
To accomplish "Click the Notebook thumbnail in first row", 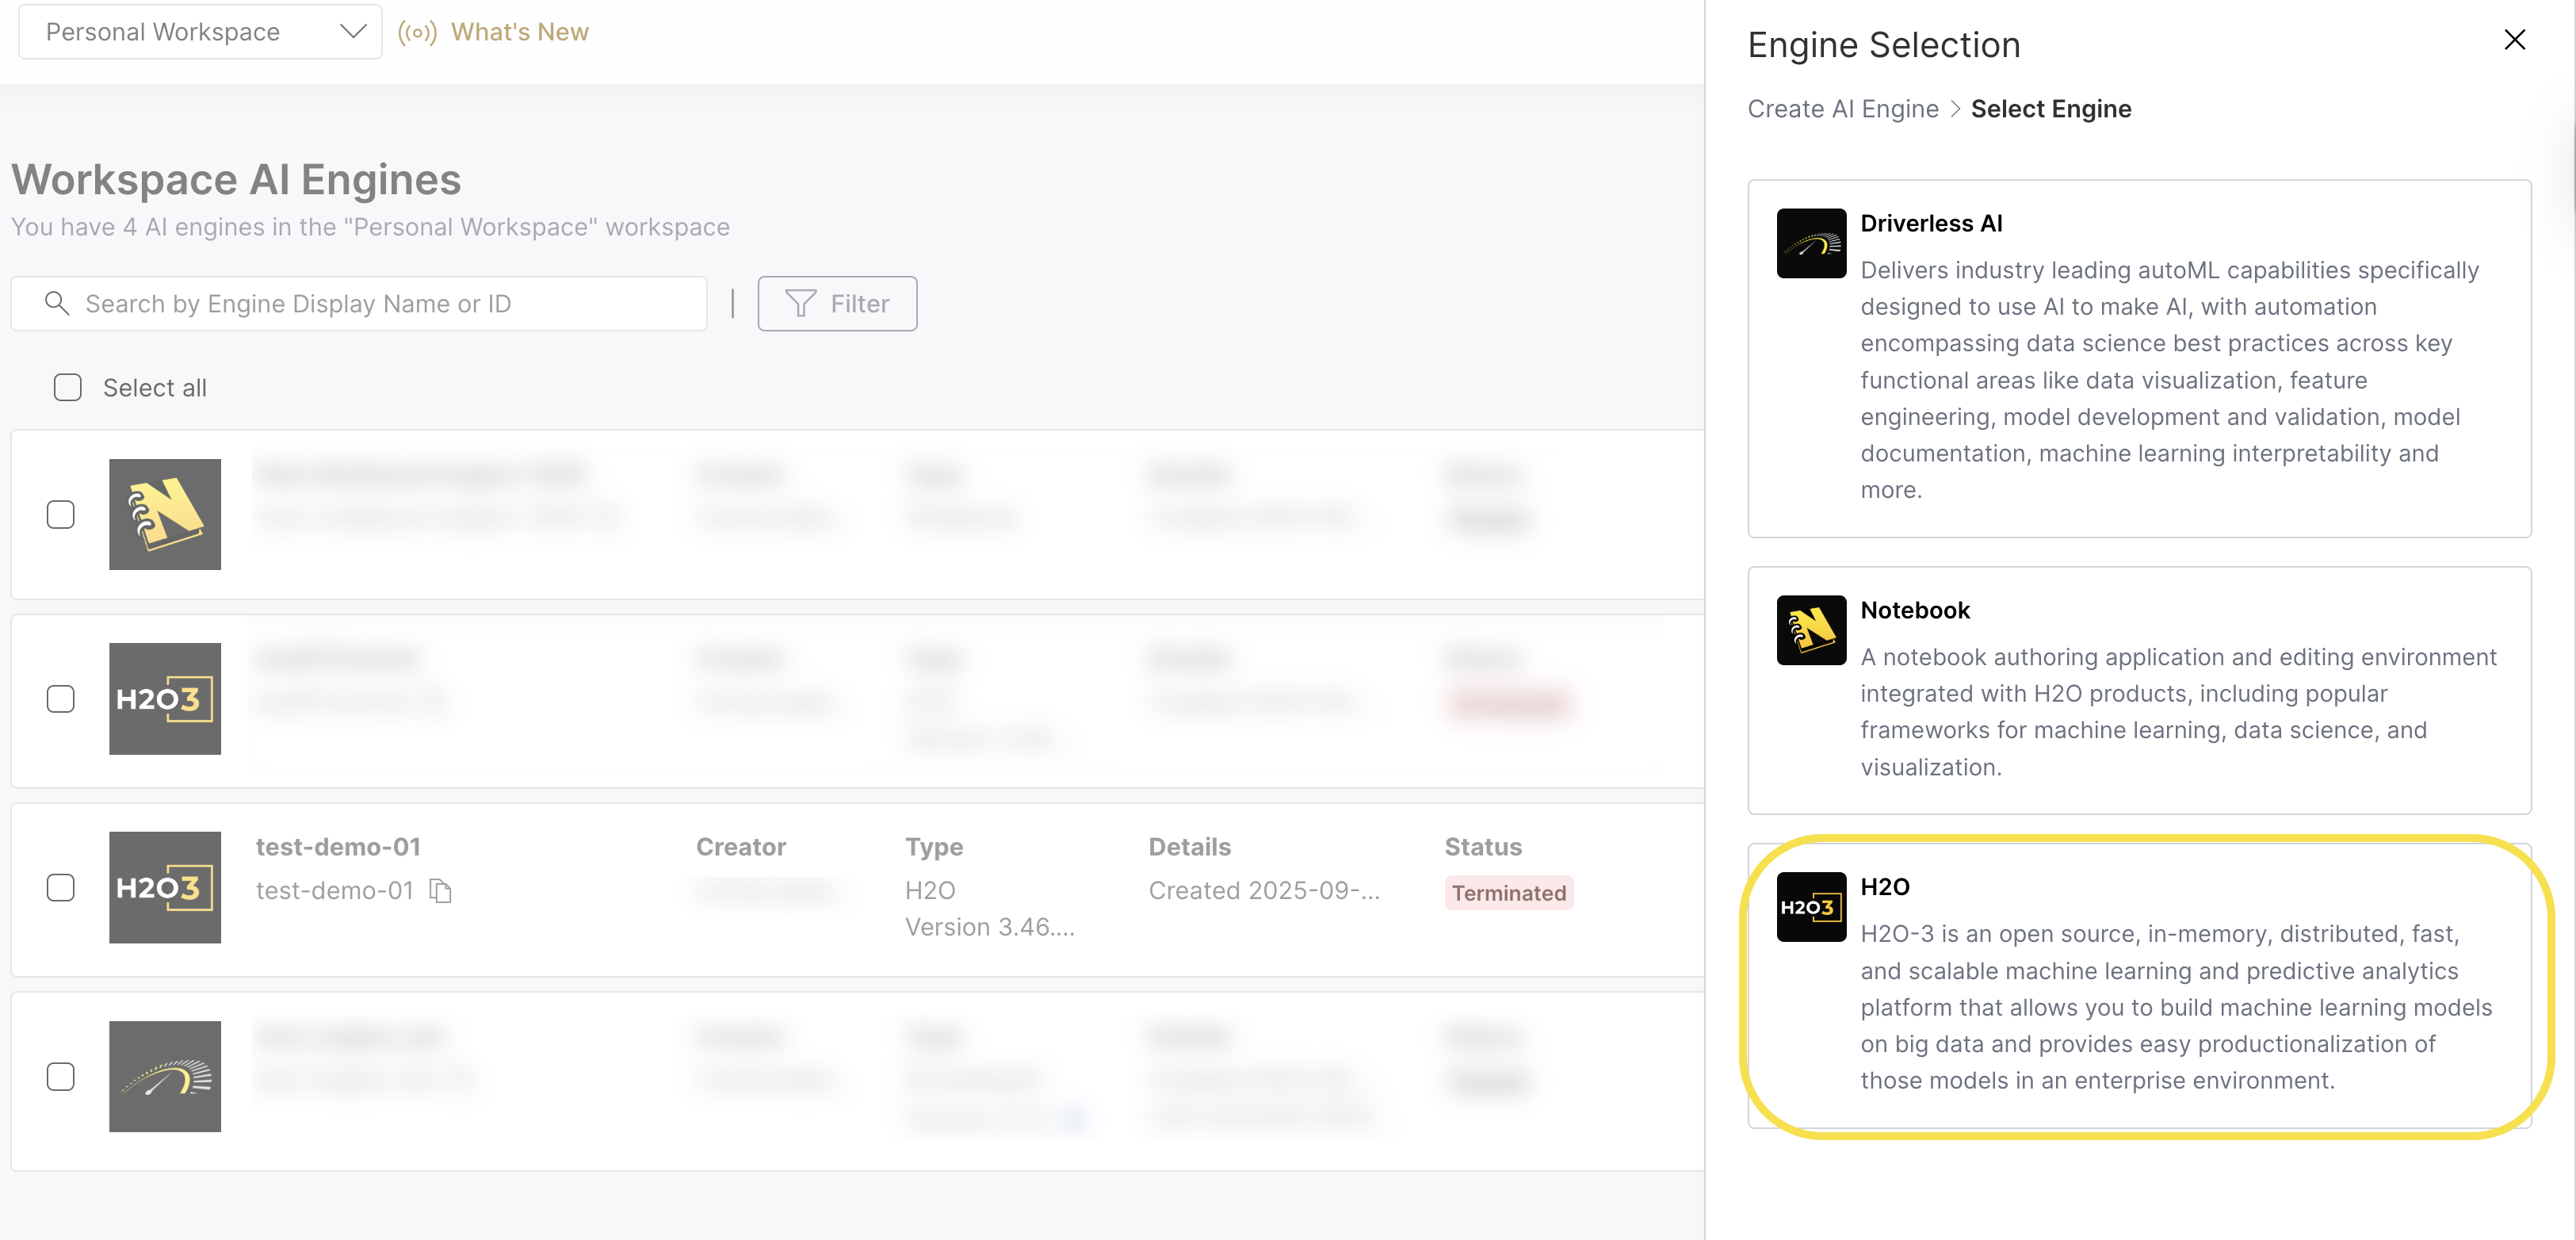I will [165, 514].
